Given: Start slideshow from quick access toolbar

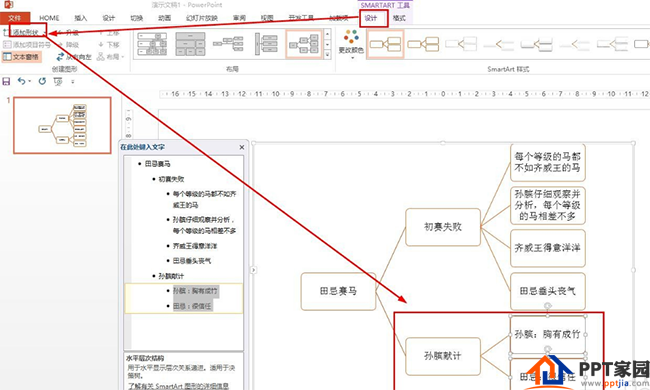Looking at the screenshot, I should click(58, 82).
